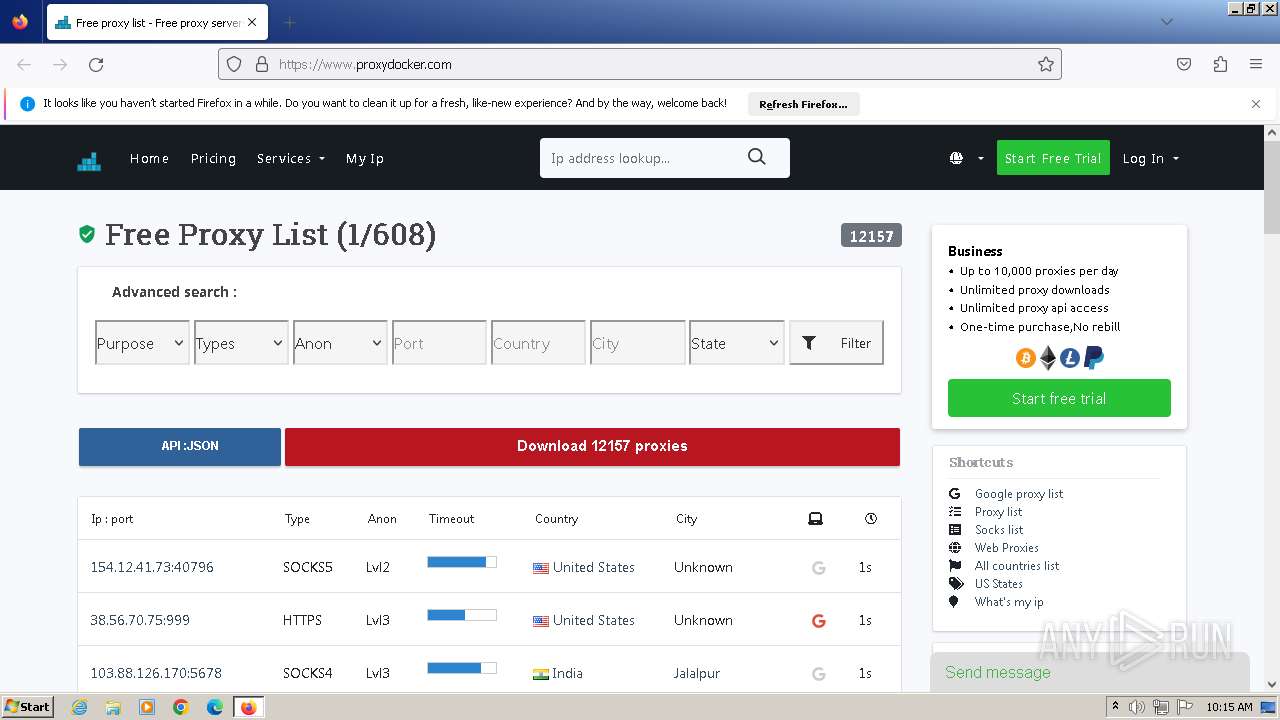Screen dimensions: 1280x720
Task: Expand the language dropdown caret
Action: [x=980, y=158]
